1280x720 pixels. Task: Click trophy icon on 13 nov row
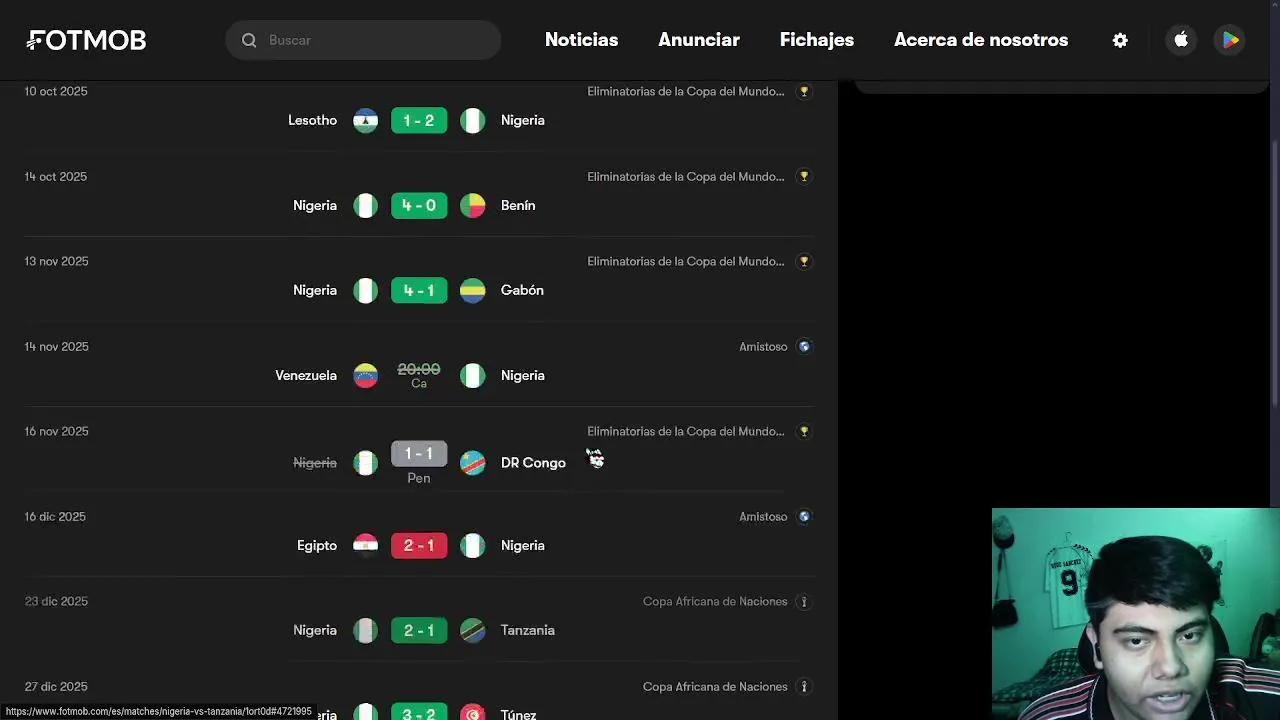(x=804, y=261)
